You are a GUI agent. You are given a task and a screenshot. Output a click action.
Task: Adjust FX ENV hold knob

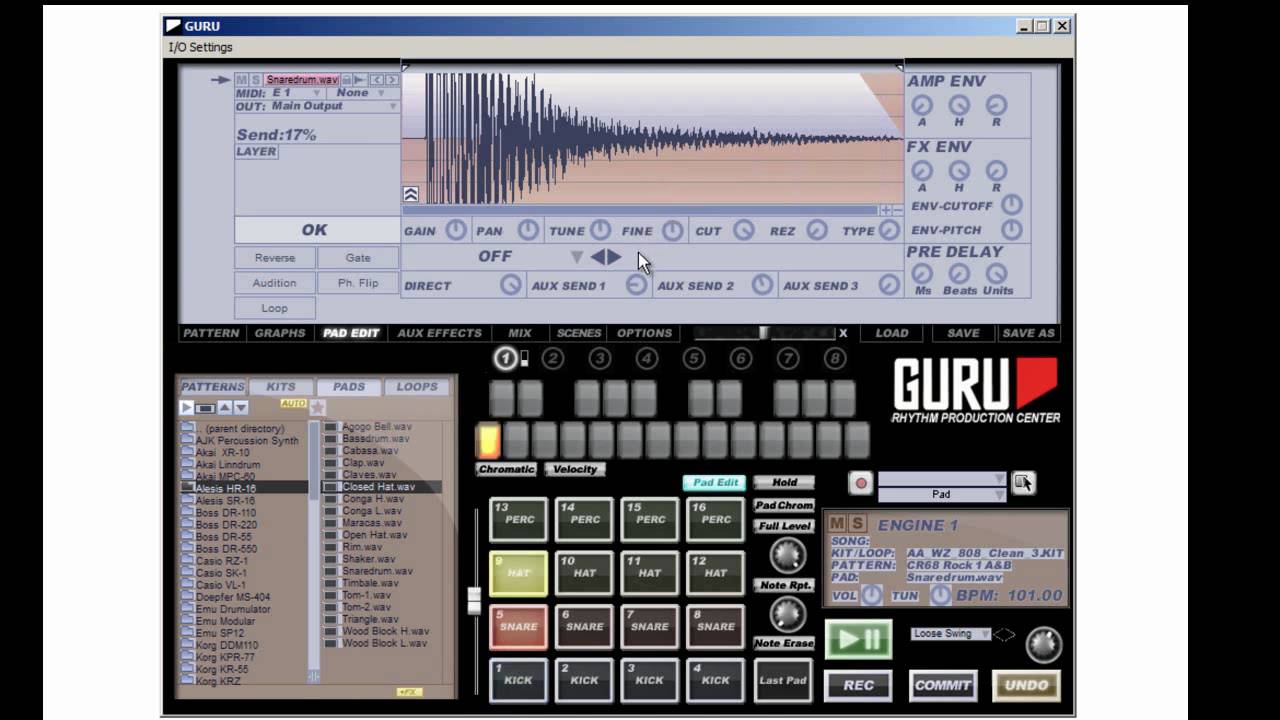[x=959, y=171]
